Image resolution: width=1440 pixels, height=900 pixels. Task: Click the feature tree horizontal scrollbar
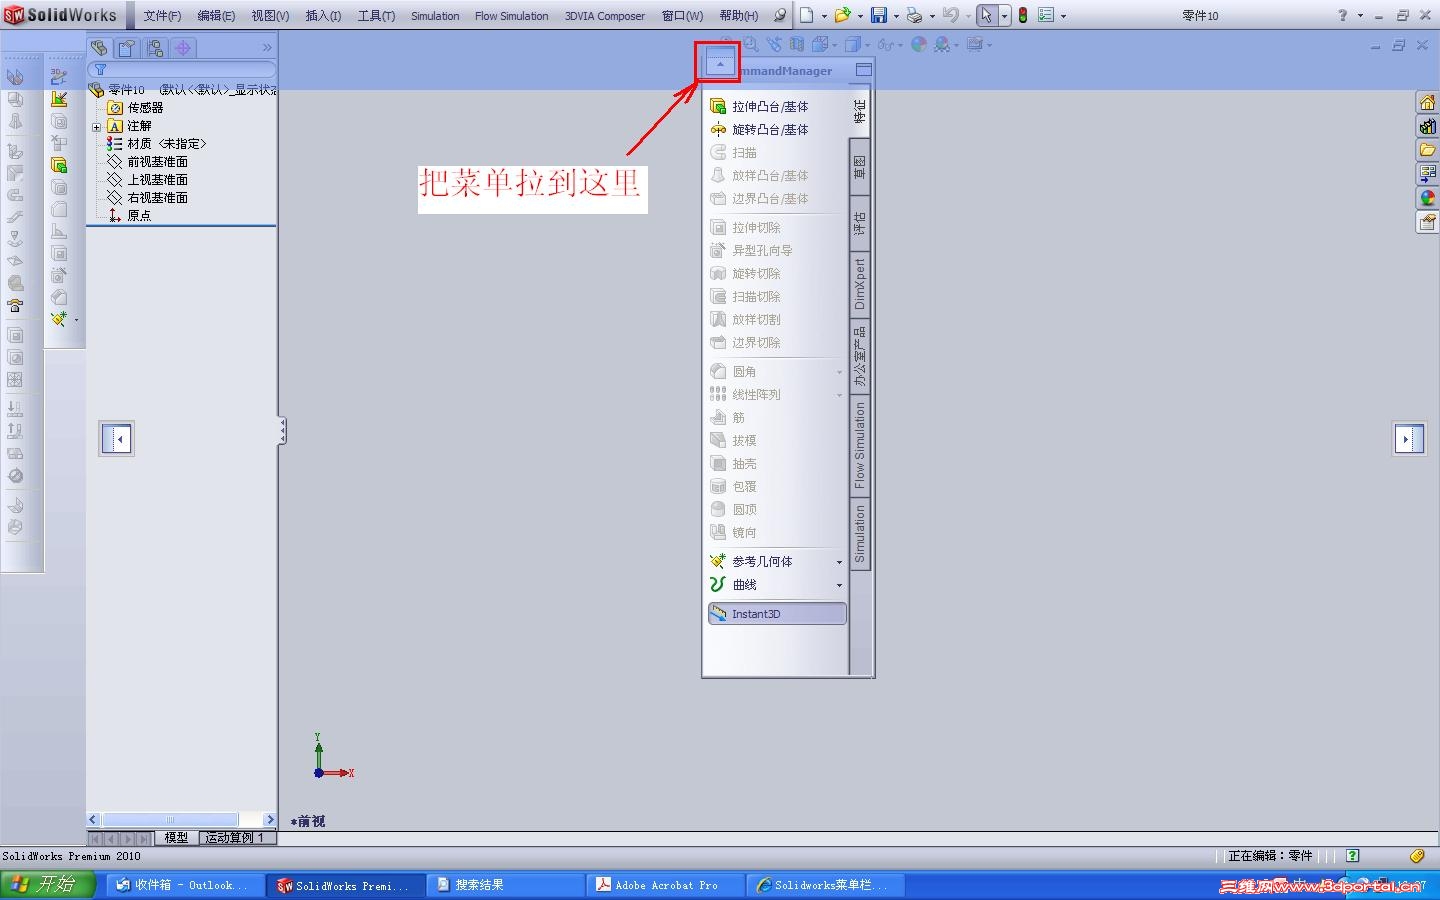coord(182,820)
